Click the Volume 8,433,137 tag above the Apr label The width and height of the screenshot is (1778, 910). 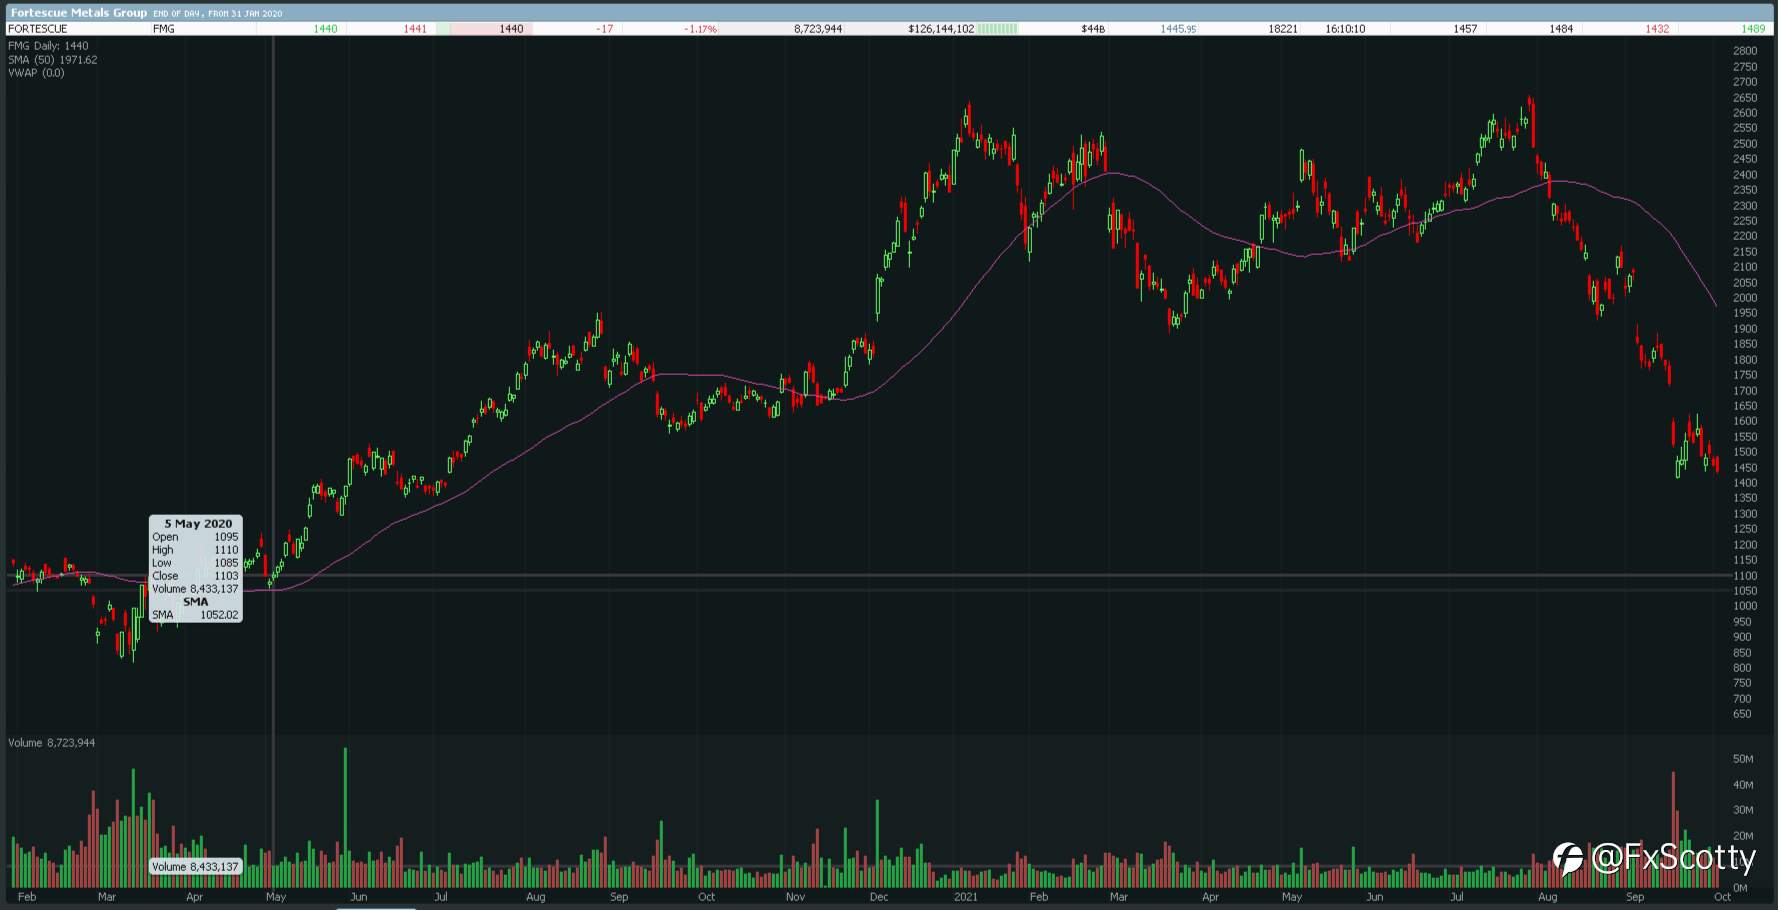[x=195, y=867]
